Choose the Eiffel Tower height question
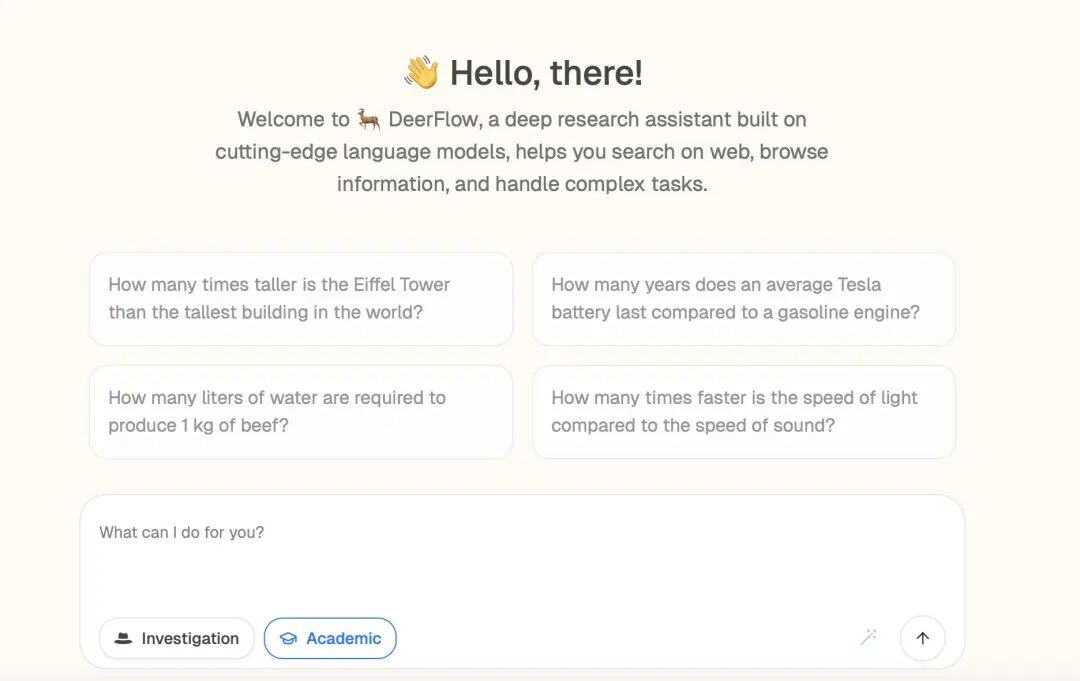Screen dimensions: 1080x681 301,299
